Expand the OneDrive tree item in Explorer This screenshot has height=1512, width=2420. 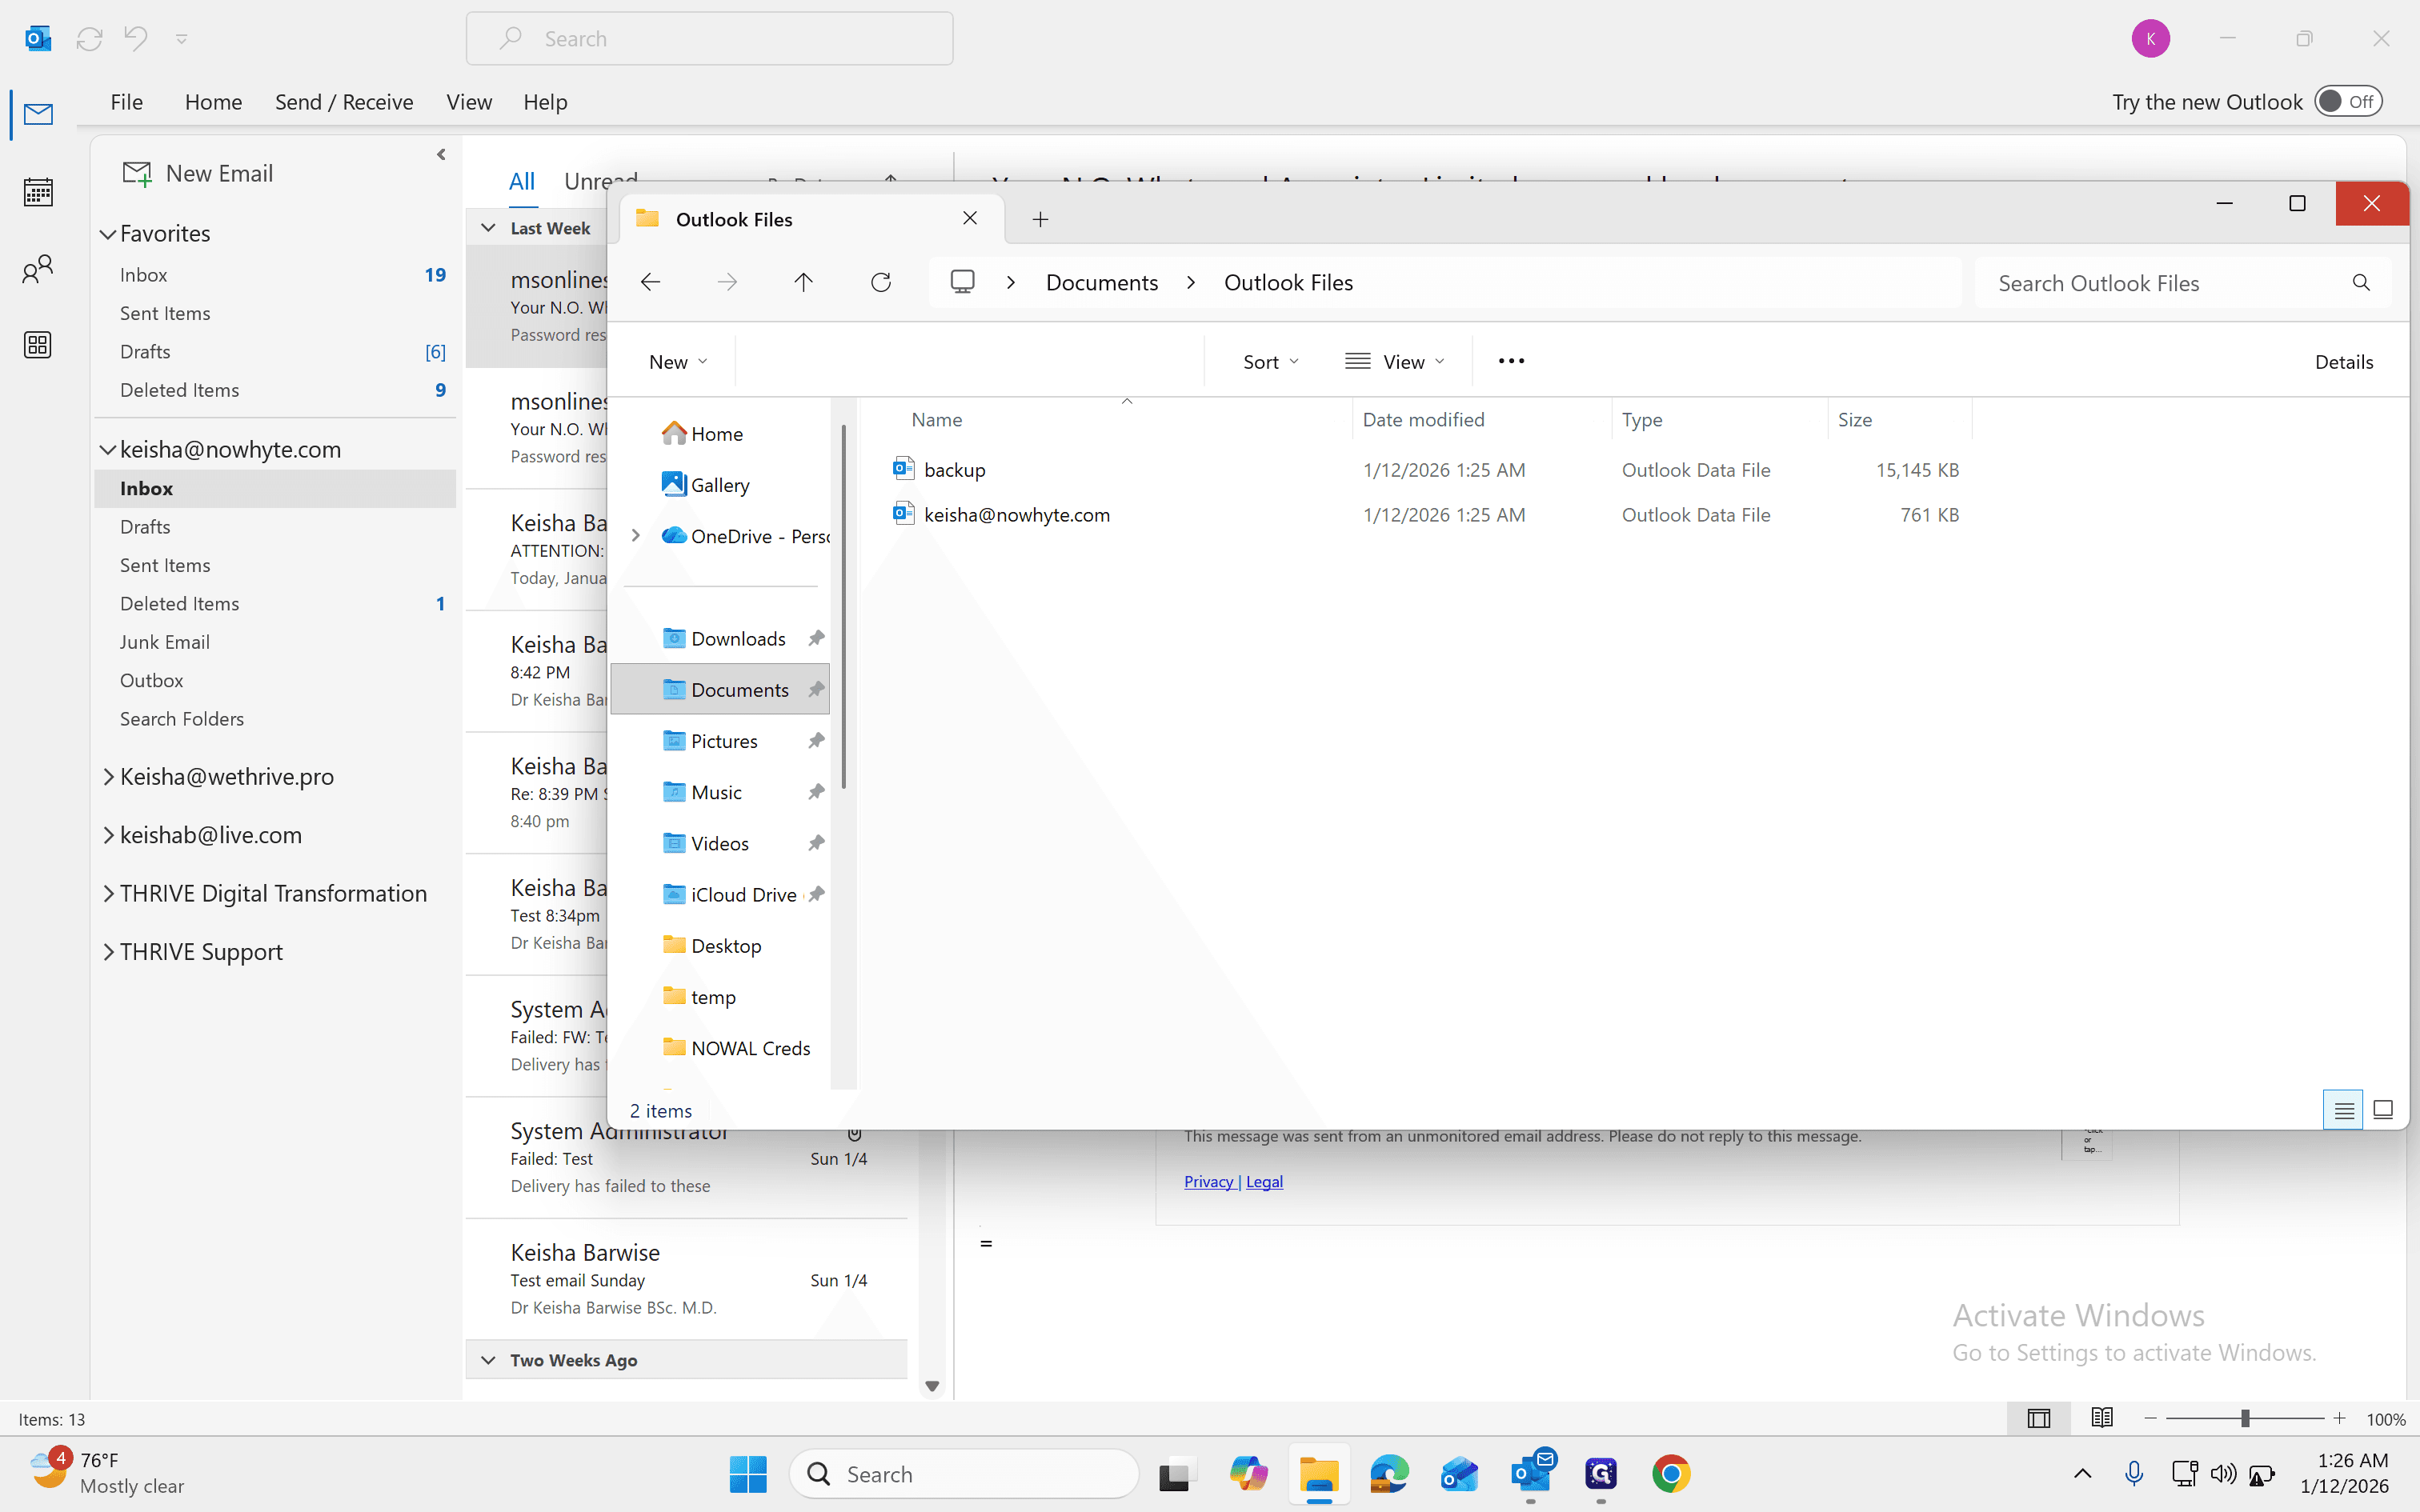click(636, 536)
